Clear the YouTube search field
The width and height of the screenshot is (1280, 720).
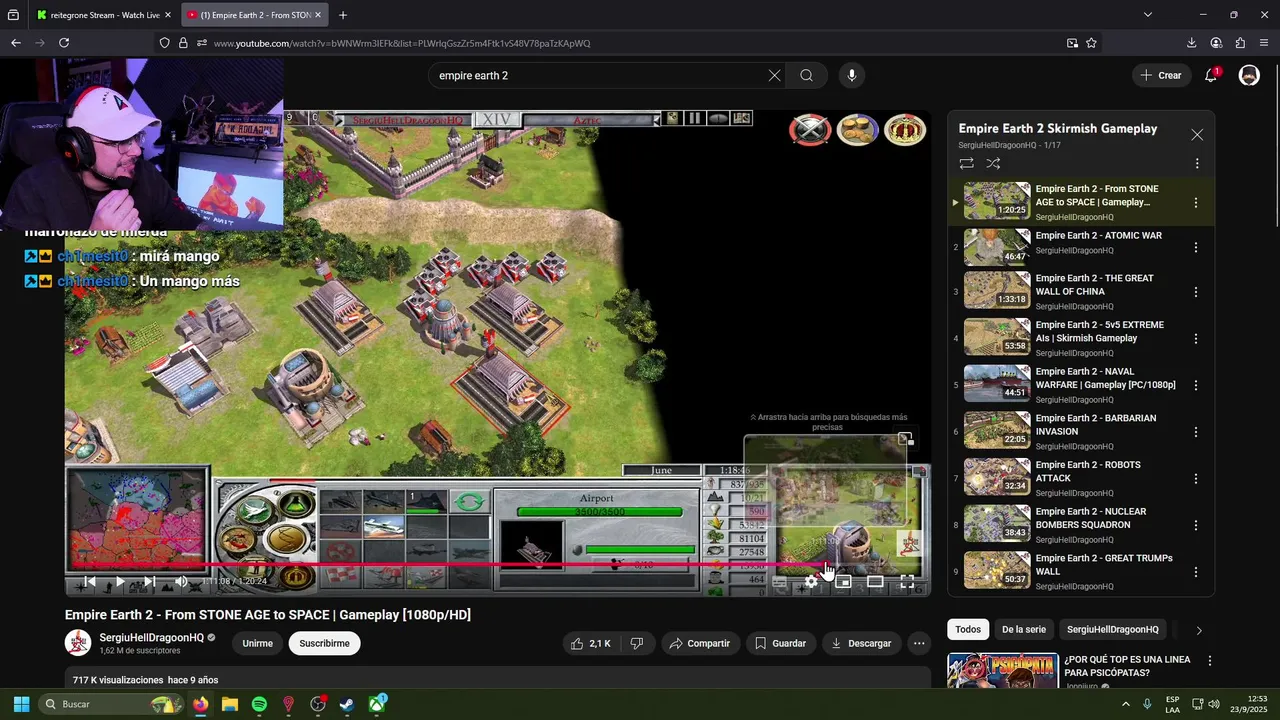[x=774, y=75]
